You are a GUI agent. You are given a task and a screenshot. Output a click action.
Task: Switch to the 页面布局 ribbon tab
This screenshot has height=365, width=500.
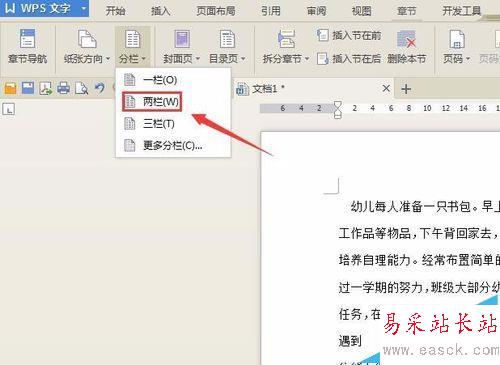tap(216, 11)
